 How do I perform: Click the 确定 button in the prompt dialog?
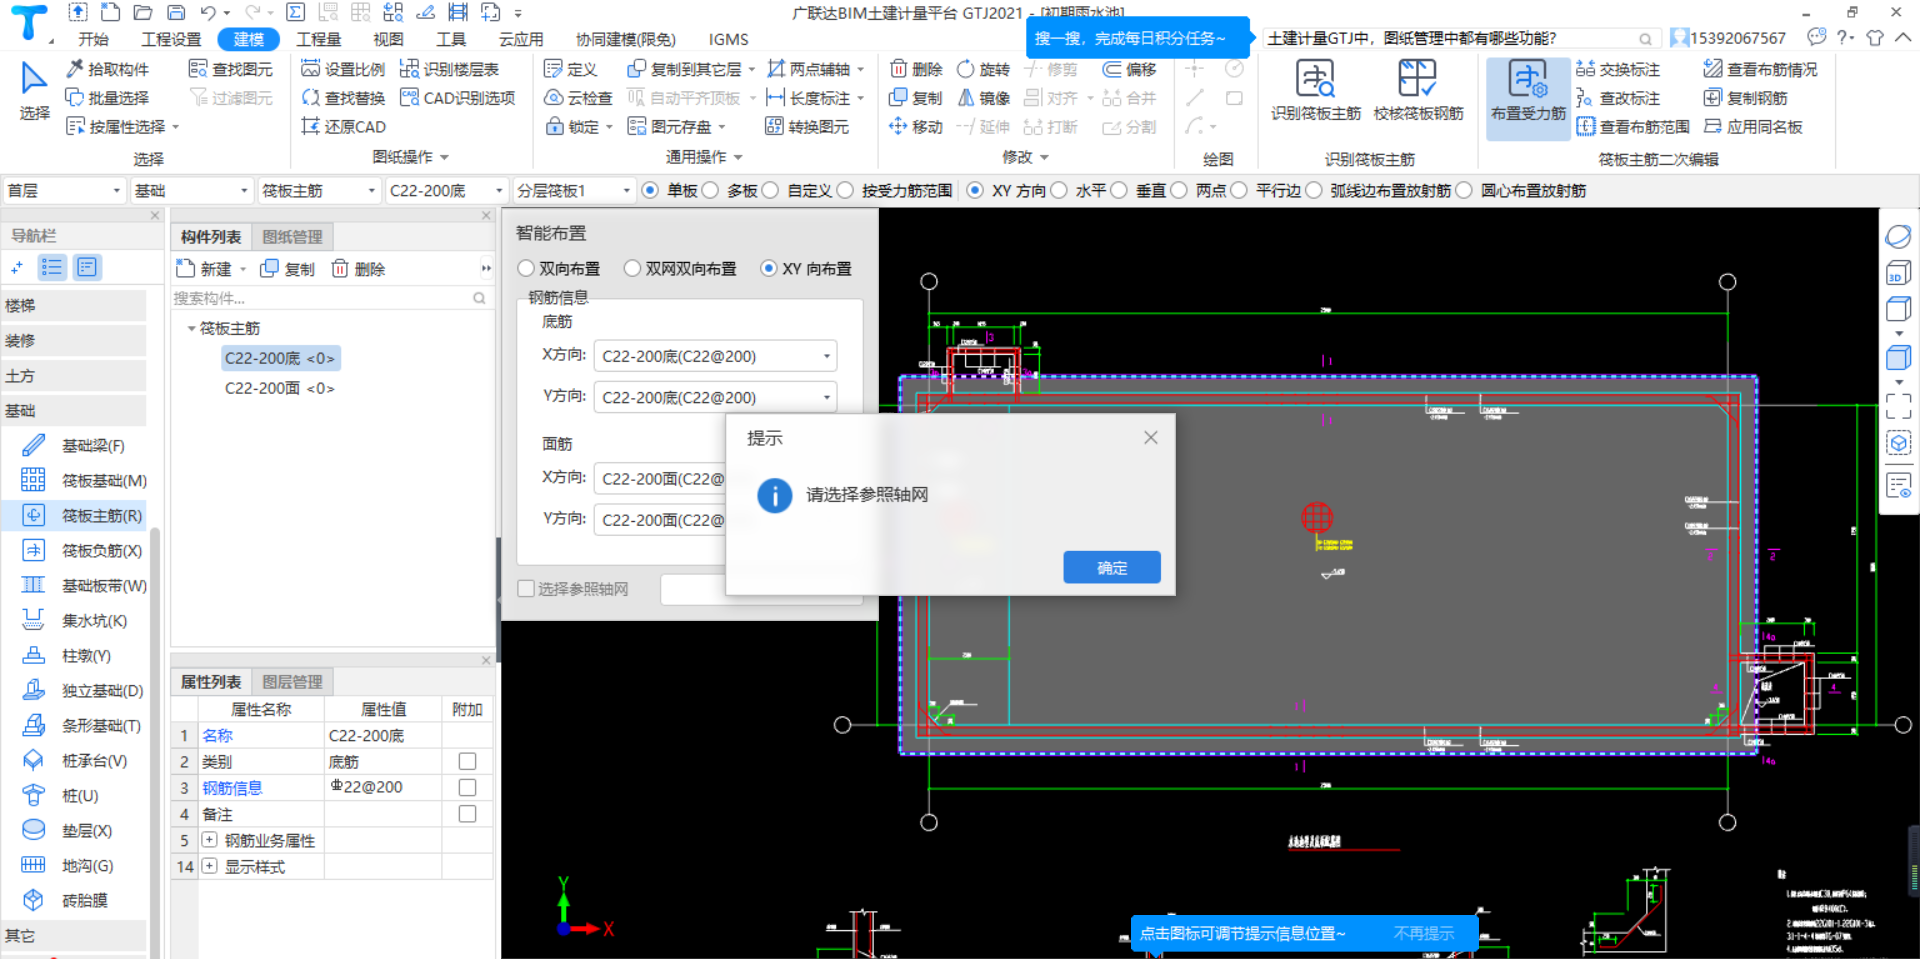1112,567
